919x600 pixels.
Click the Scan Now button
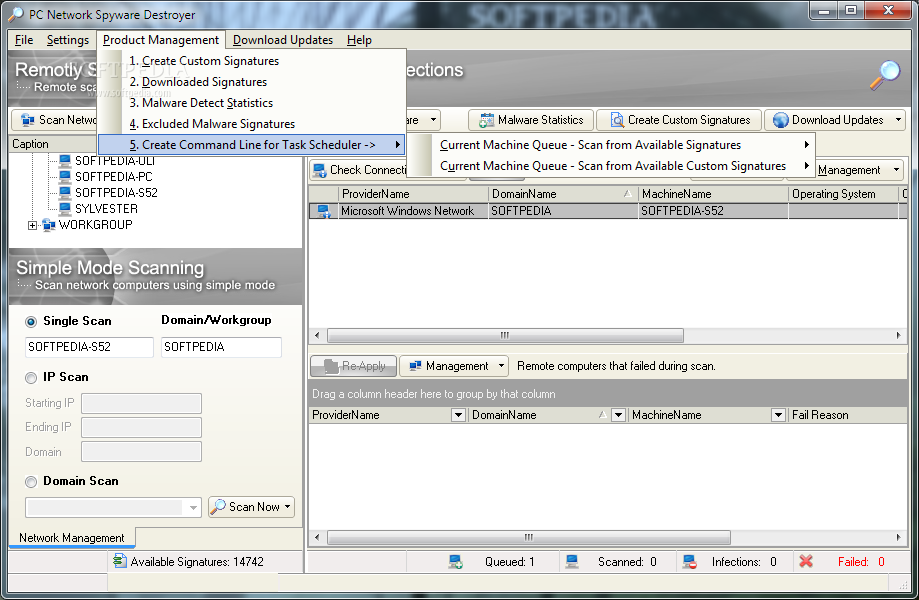pos(251,506)
